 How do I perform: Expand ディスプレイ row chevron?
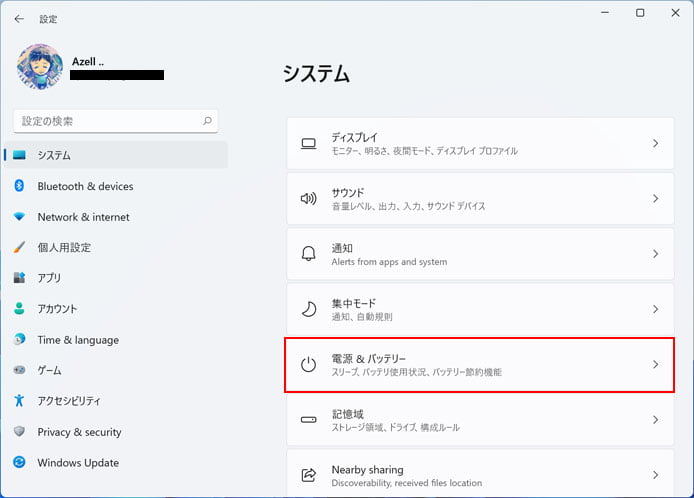click(655, 143)
